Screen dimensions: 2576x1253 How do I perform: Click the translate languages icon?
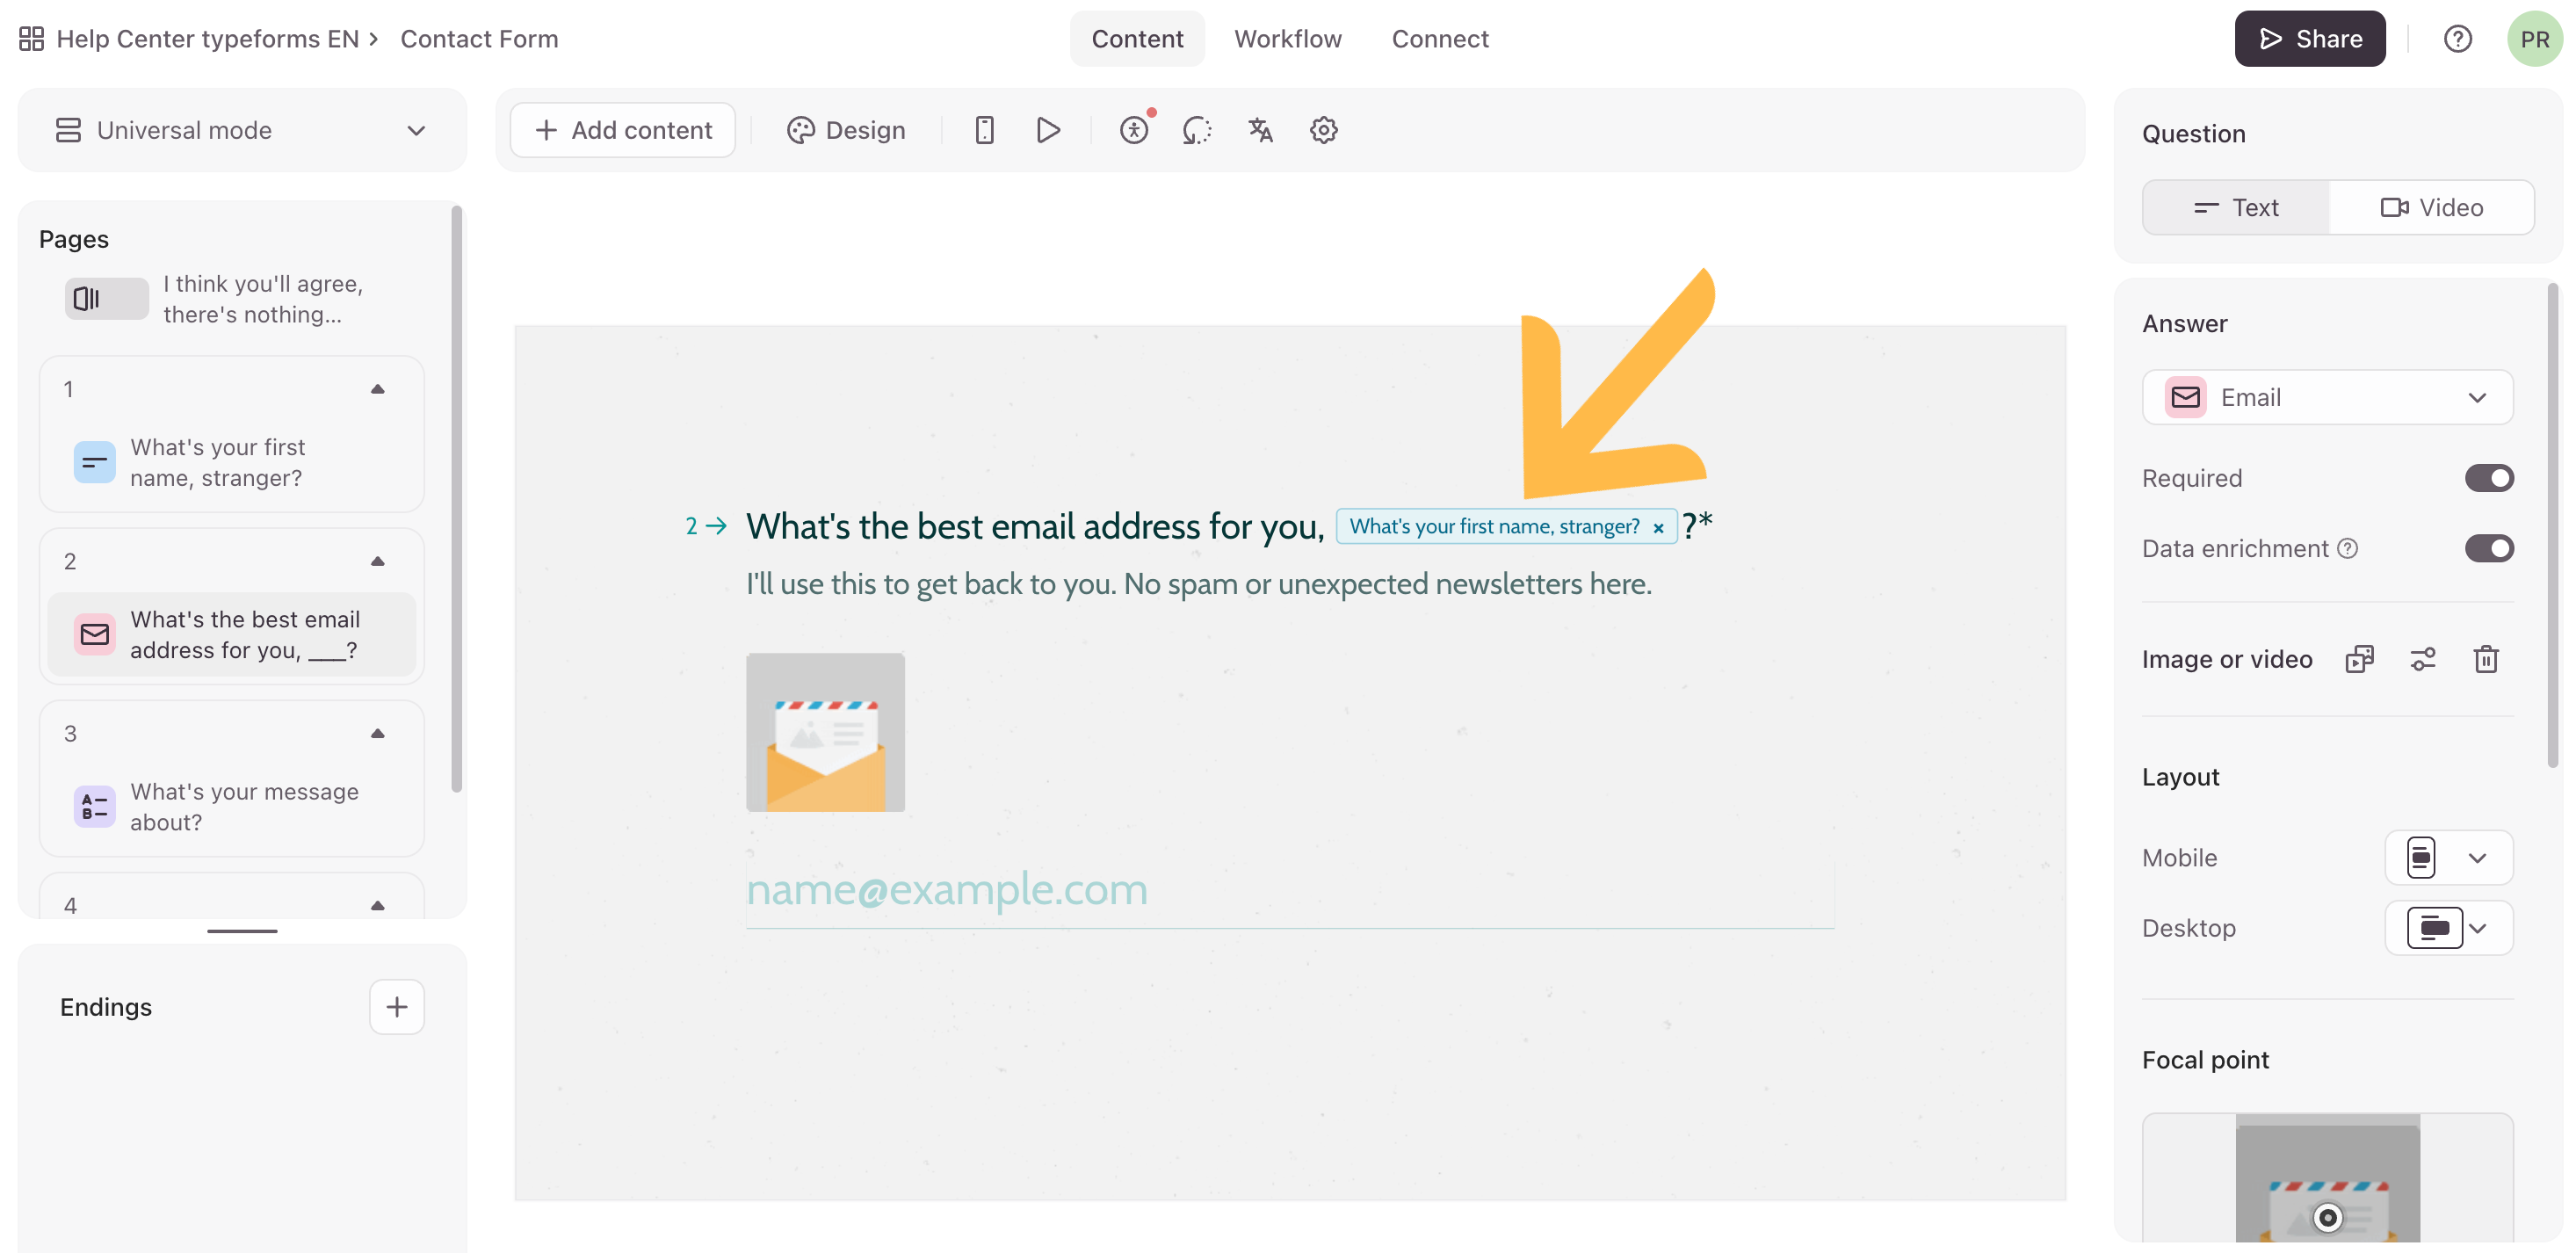(x=1260, y=130)
